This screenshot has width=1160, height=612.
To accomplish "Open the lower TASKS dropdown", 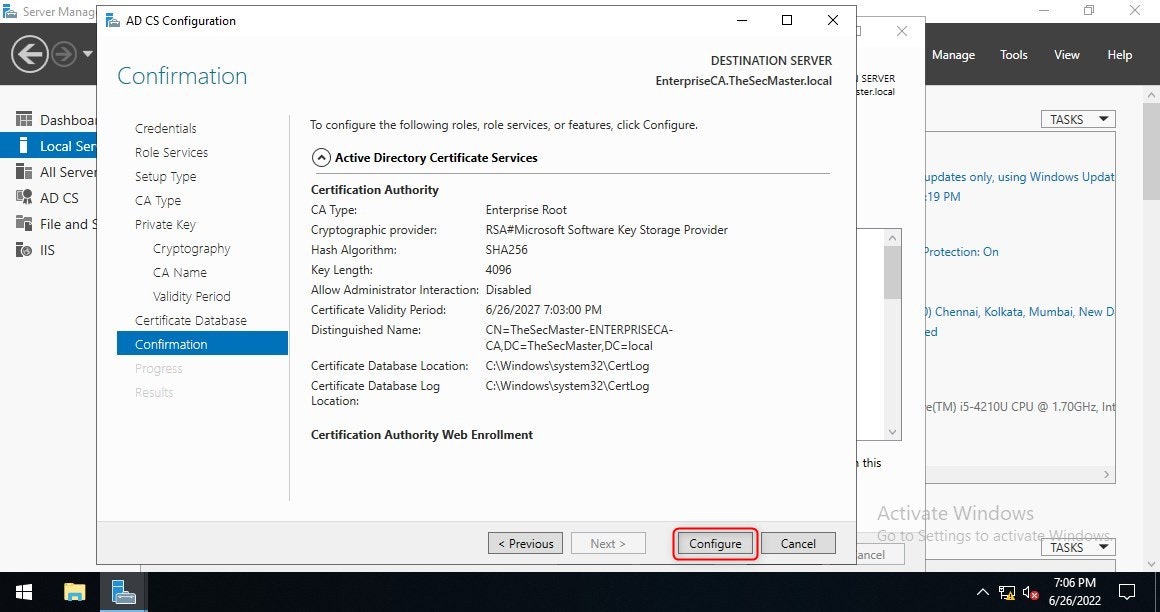I will click(x=1078, y=547).
